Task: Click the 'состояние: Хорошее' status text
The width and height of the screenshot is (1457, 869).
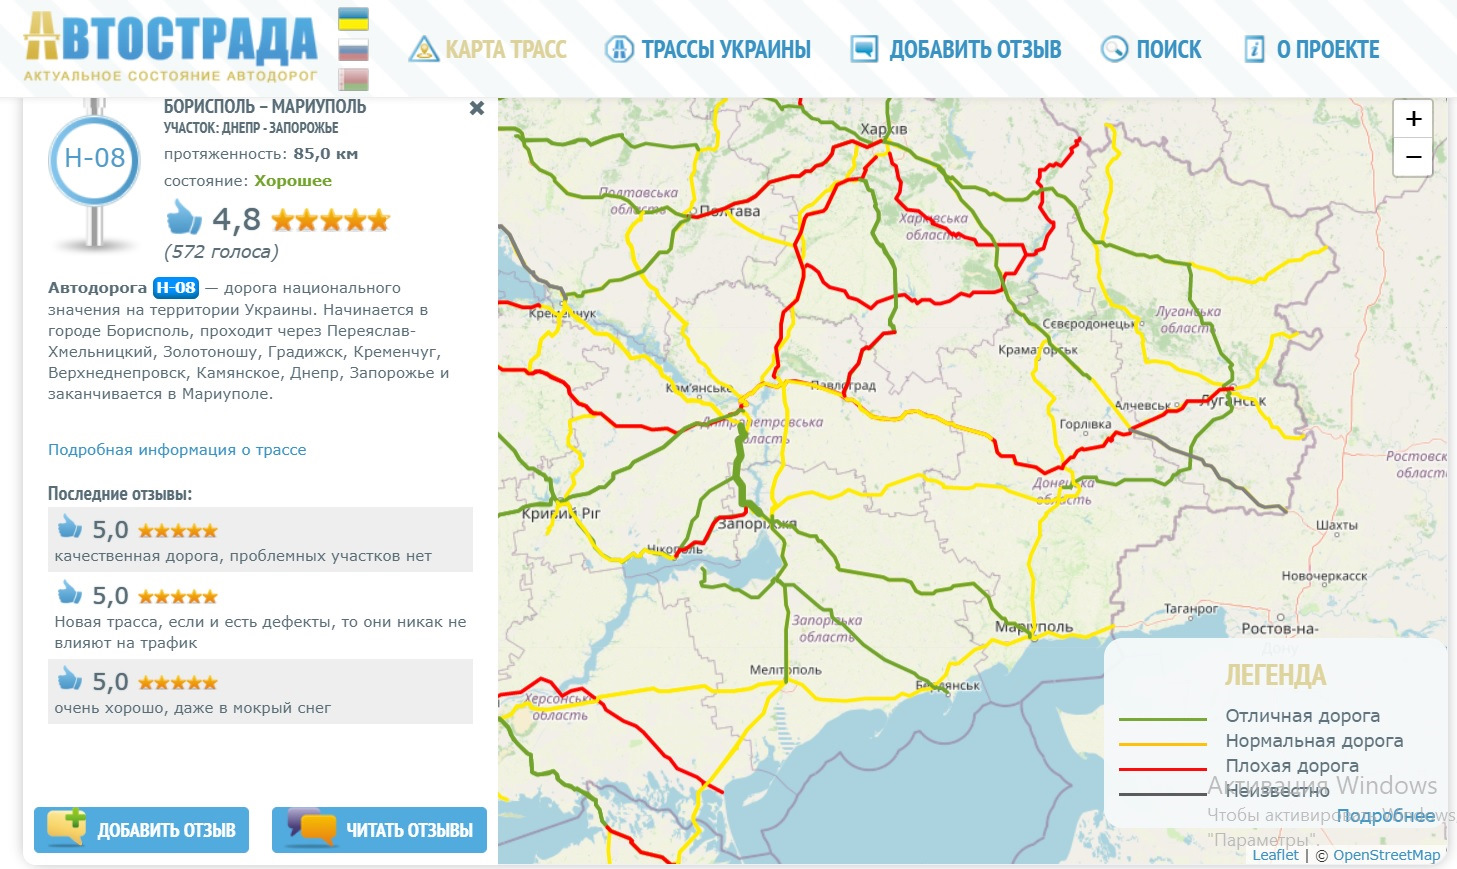Action: (248, 181)
